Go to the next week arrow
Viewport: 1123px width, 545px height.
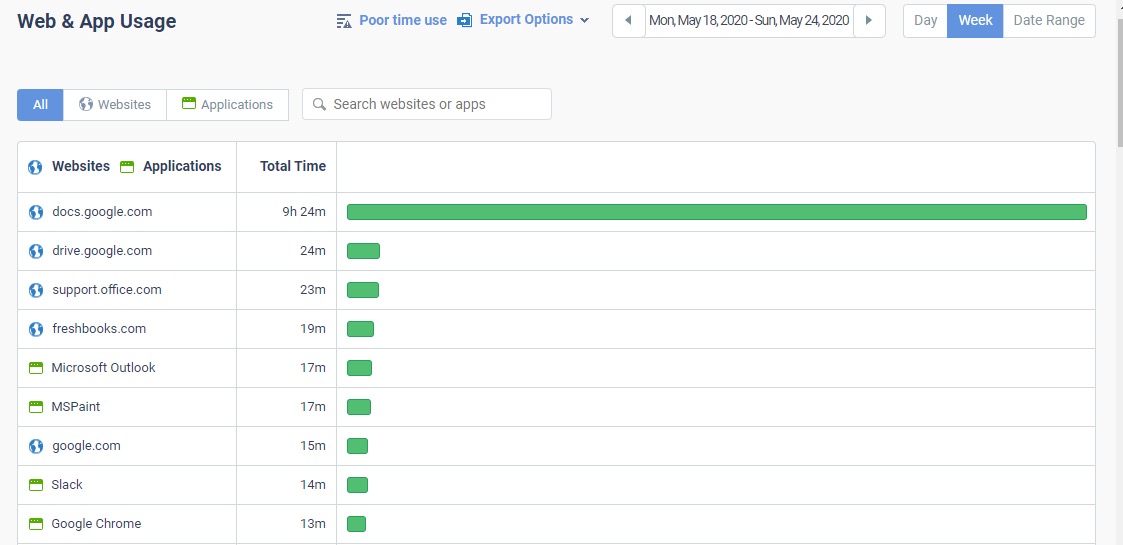pyautogui.click(x=869, y=21)
